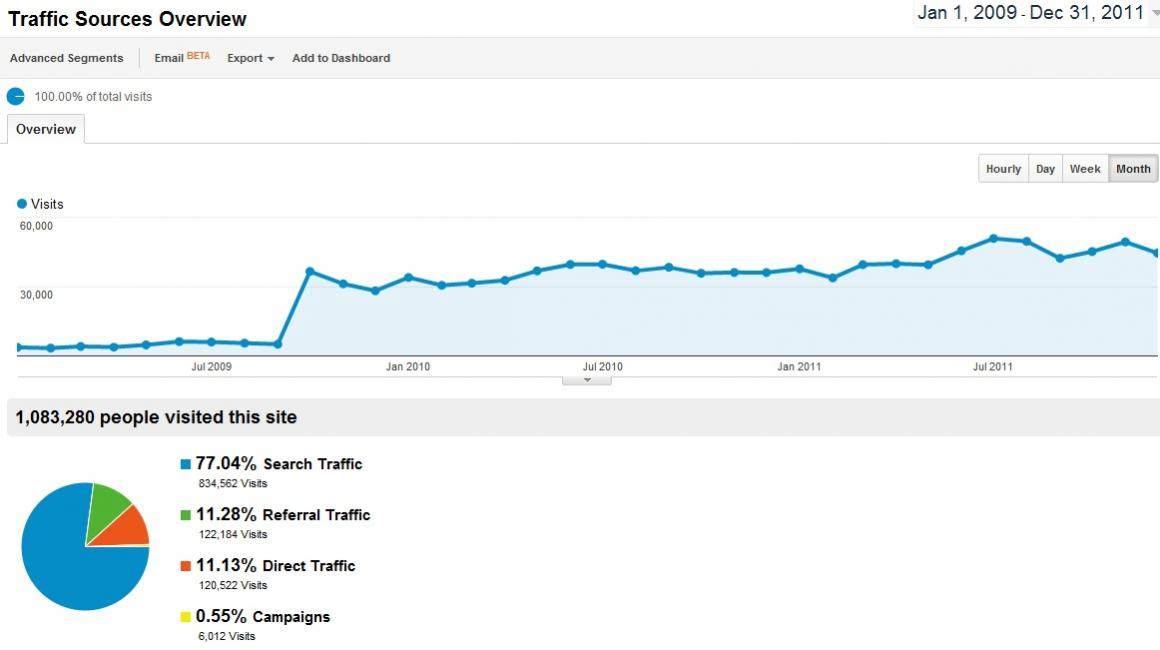Click the Traffic Sources Overview title
Image resolution: width=1160 pixels, height=650 pixels.
[x=127, y=18]
